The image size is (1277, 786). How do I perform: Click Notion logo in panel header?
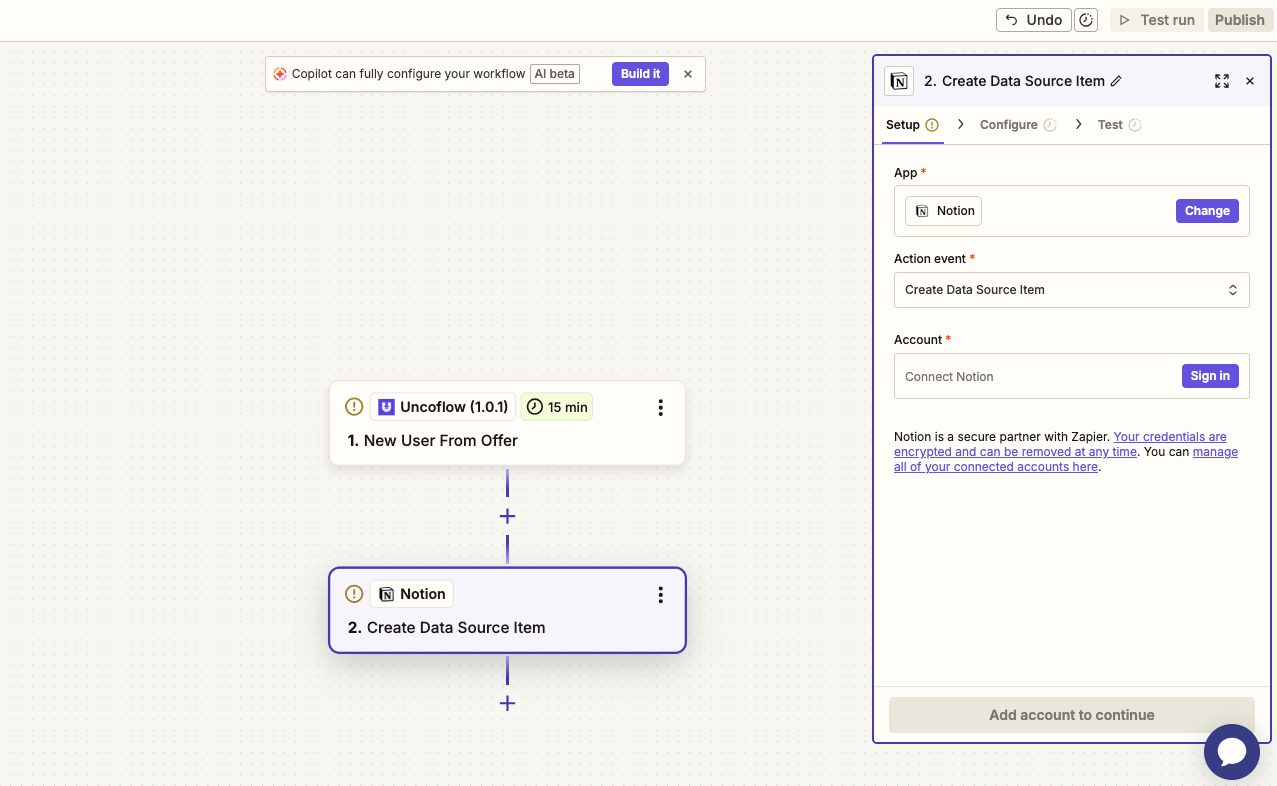(x=899, y=81)
